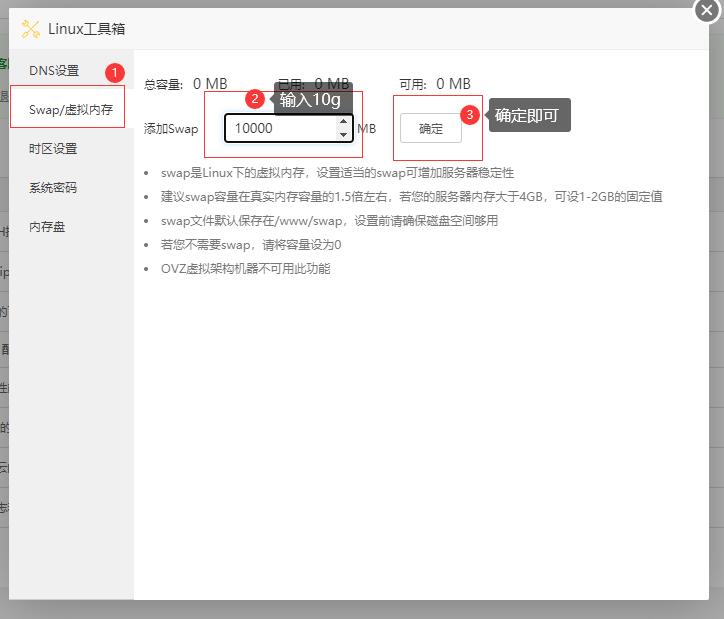Click the tip OVZ虚拟架构机器不可用此功能
This screenshot has height=619, width=724.
[x=246, y=269]
